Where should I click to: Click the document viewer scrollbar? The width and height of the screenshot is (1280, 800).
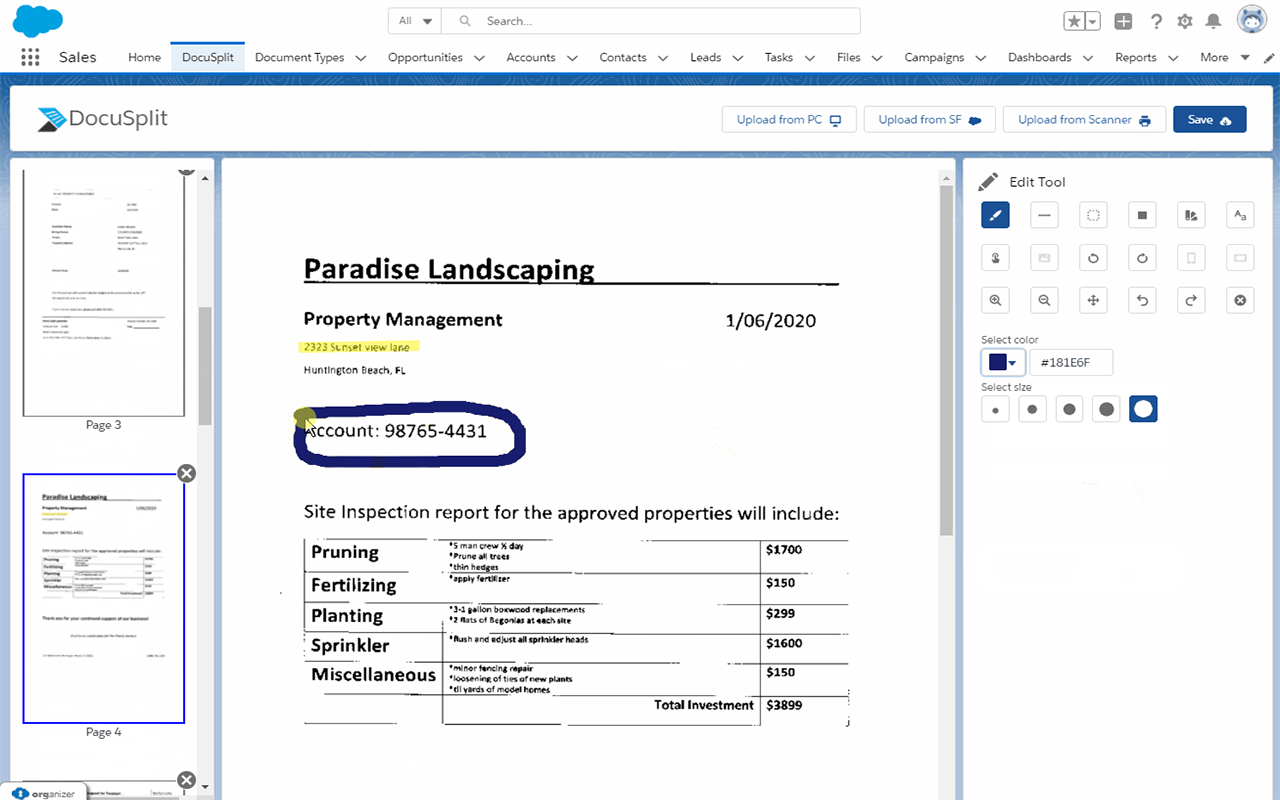click(x=946, y=360)
